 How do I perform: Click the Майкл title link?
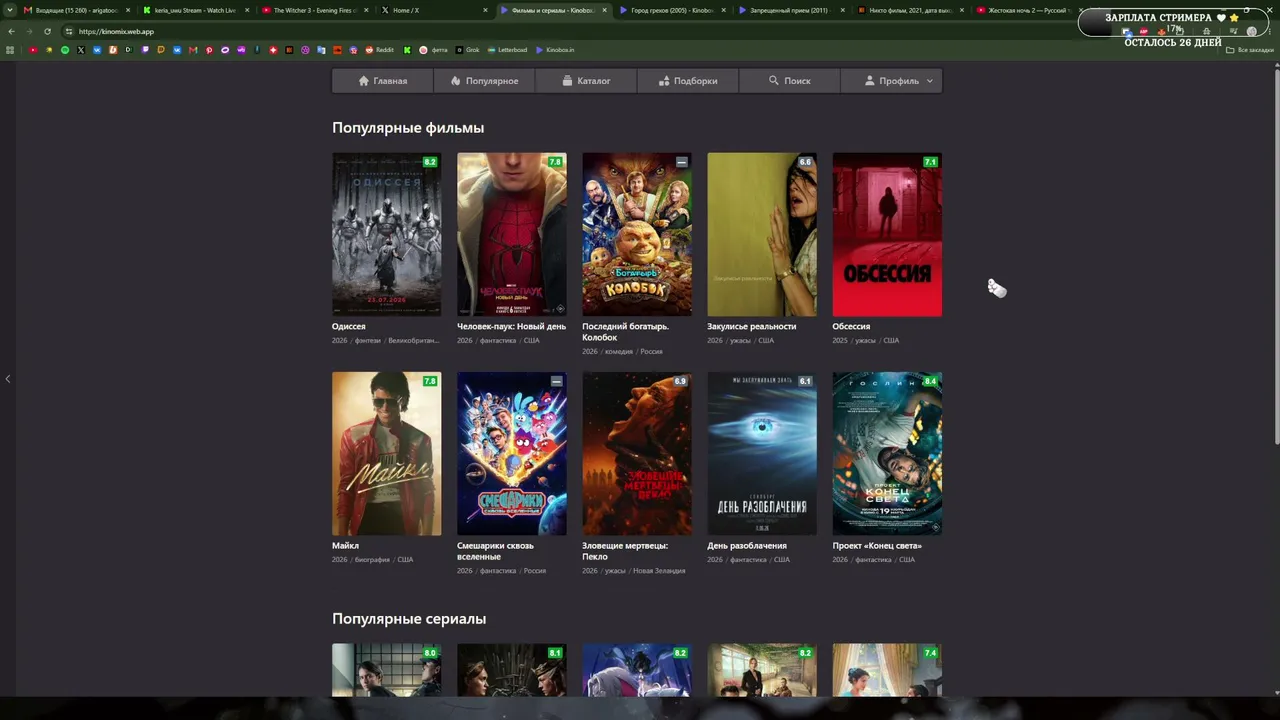pos(345,546)
